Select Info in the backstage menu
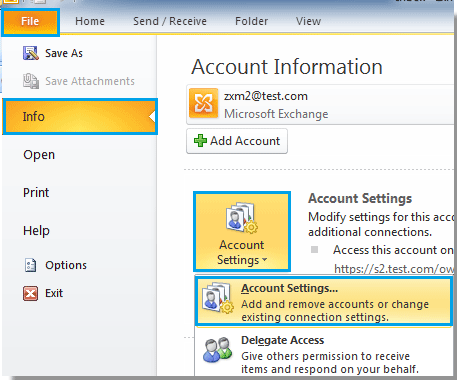This screenshot has width=457, height=380. [x=80, y=117]
